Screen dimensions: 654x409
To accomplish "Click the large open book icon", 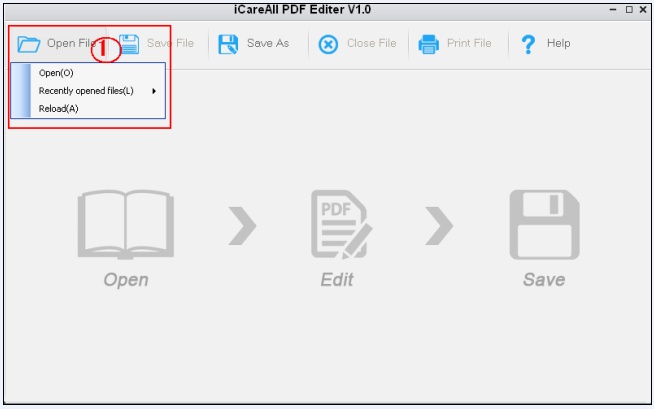I will click(x=126, y=224).
